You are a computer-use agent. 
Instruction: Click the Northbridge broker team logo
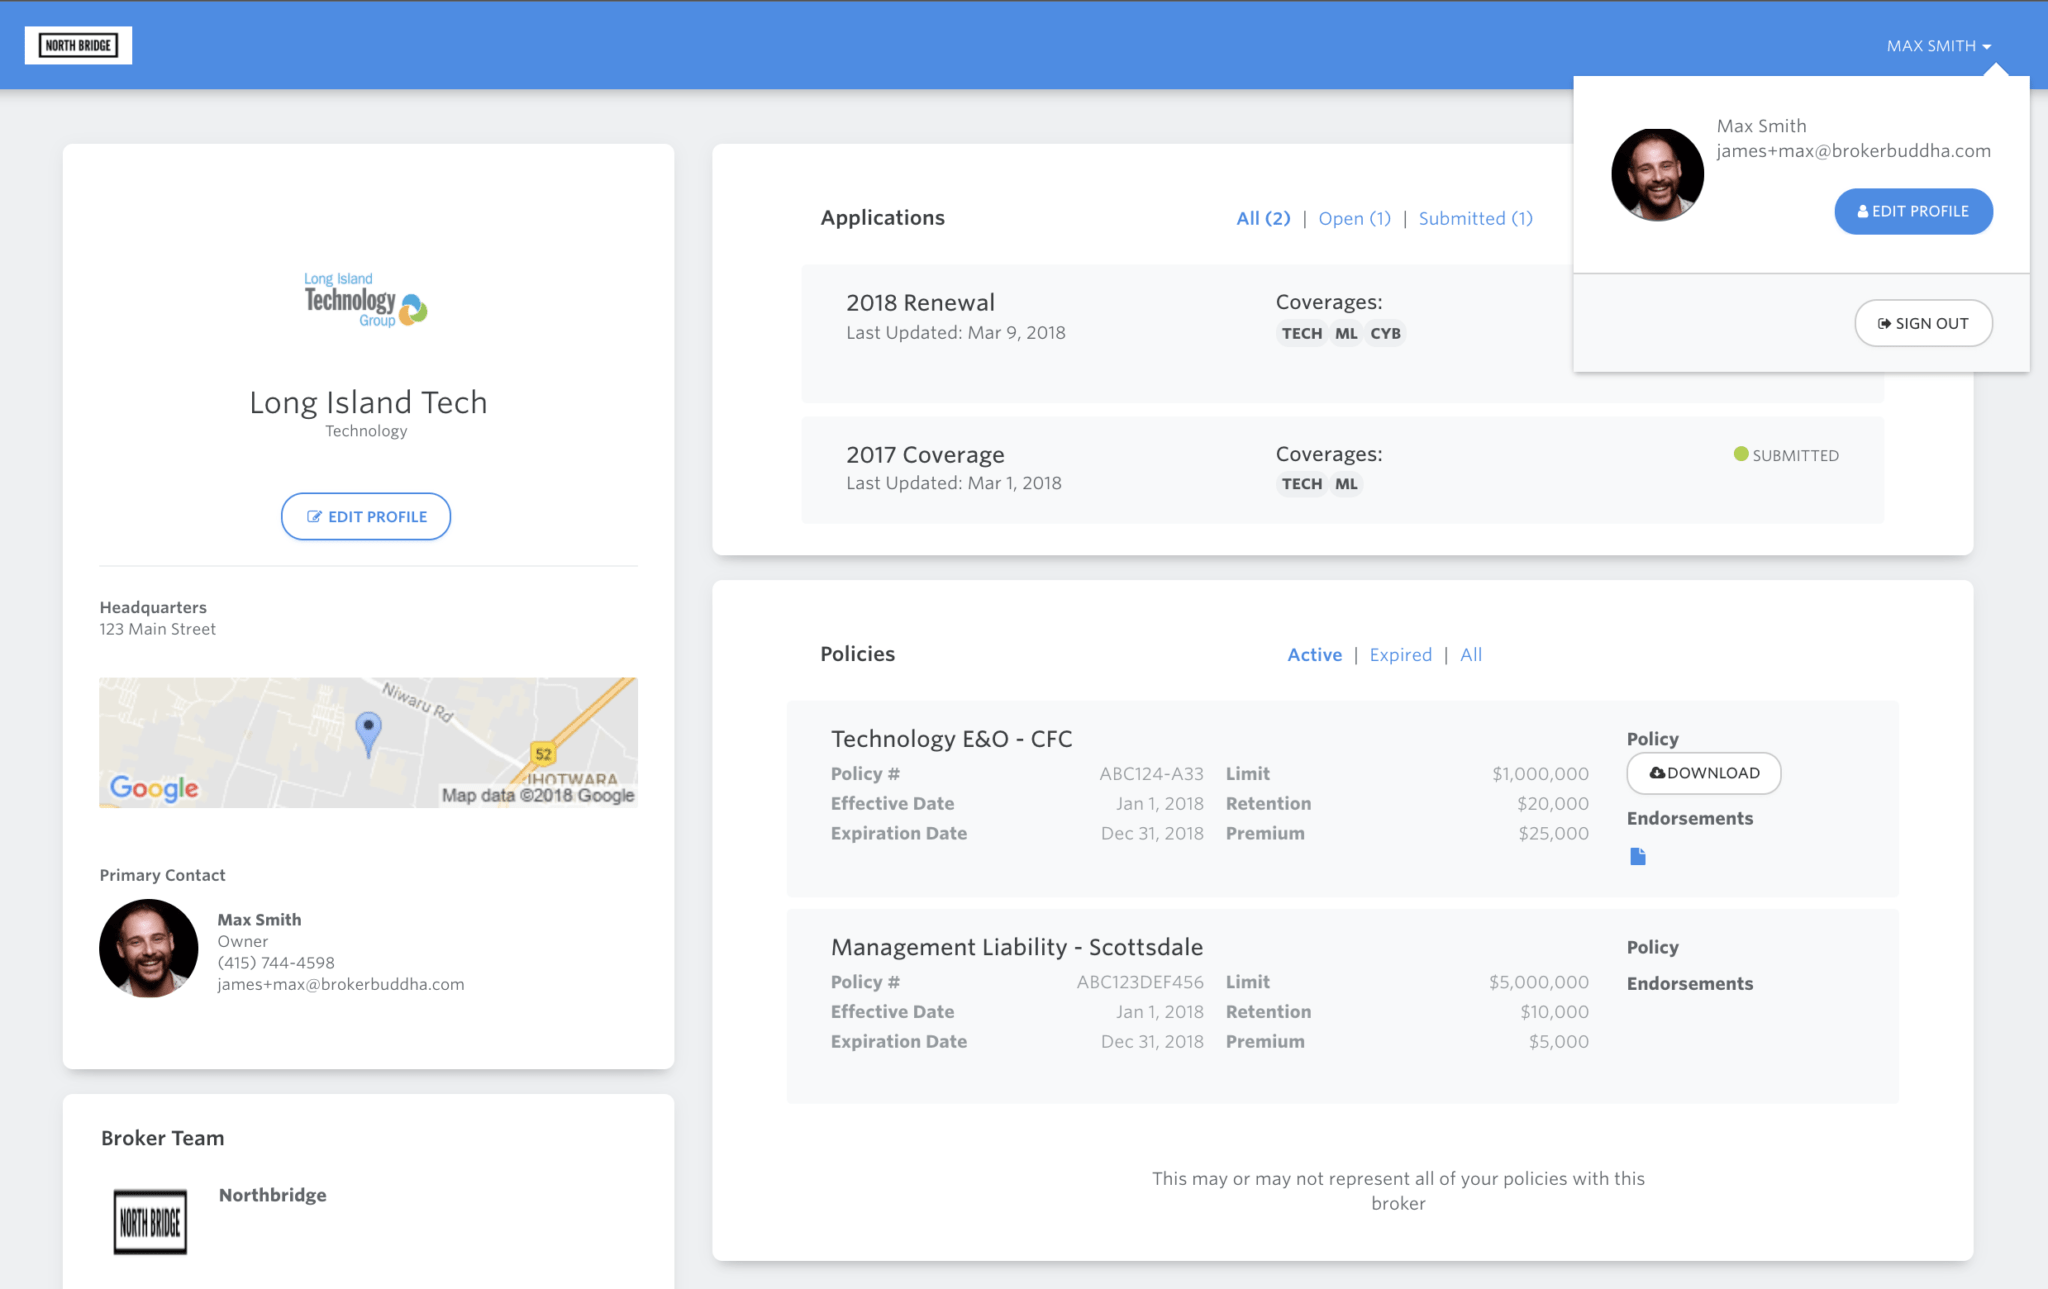click(150, 1222)
